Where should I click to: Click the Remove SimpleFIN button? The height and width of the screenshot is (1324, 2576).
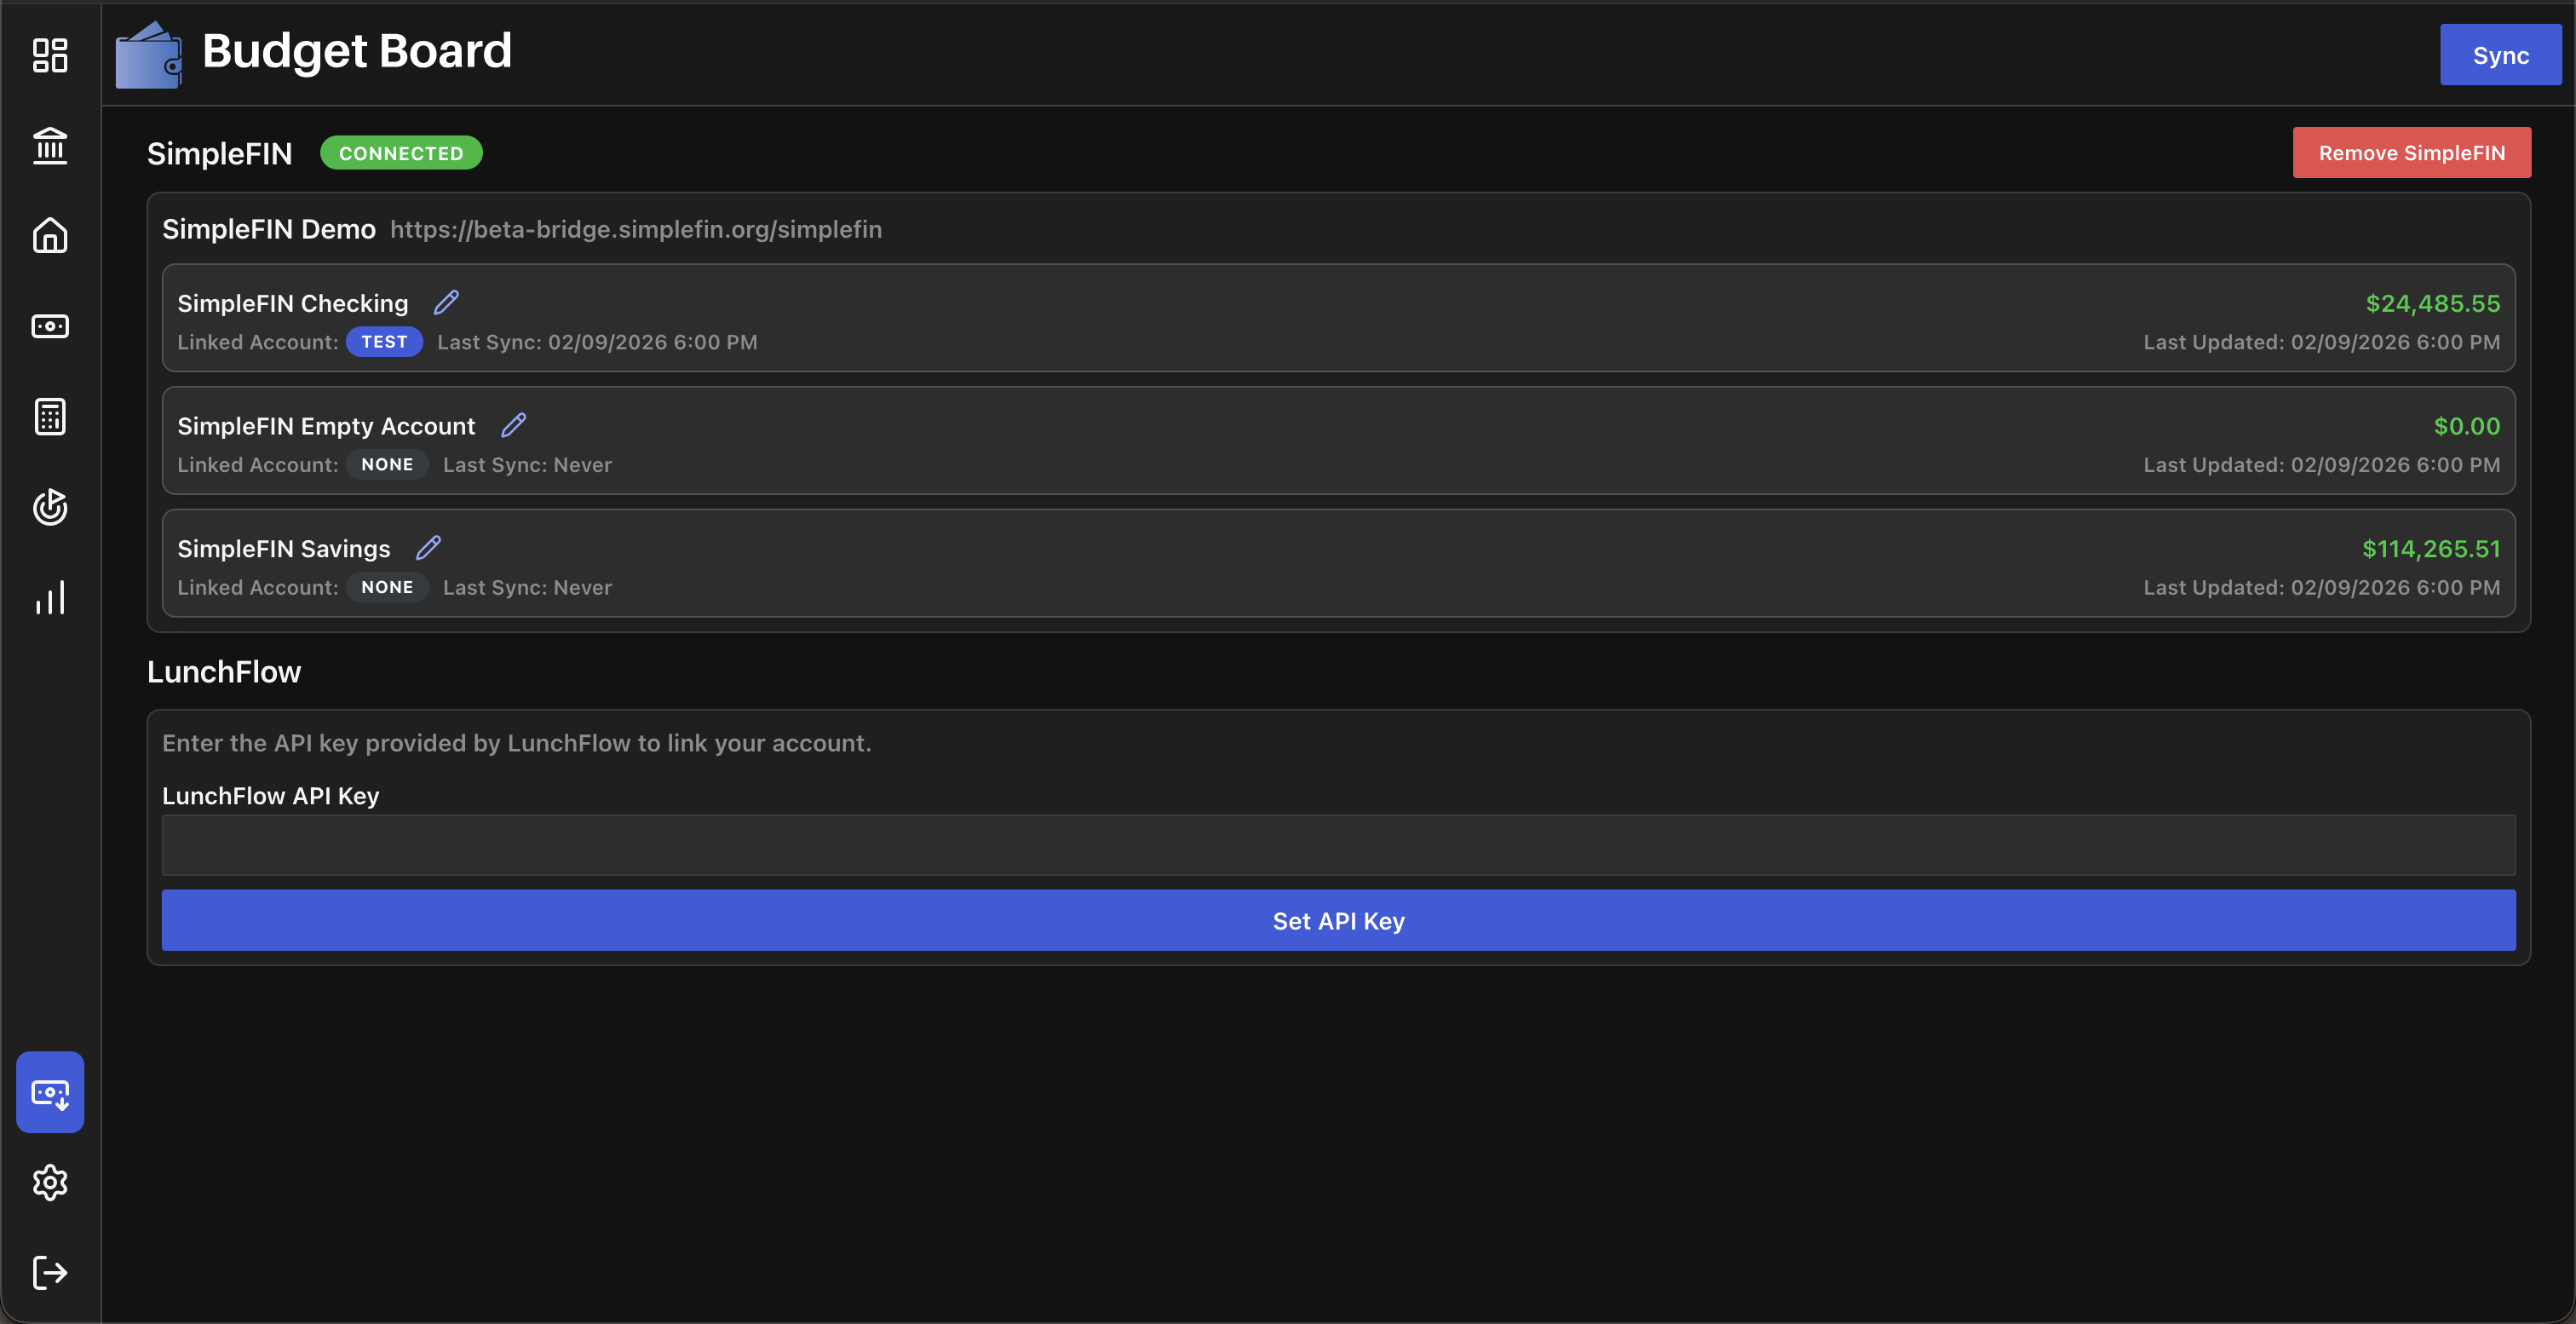coord(2411,153)
